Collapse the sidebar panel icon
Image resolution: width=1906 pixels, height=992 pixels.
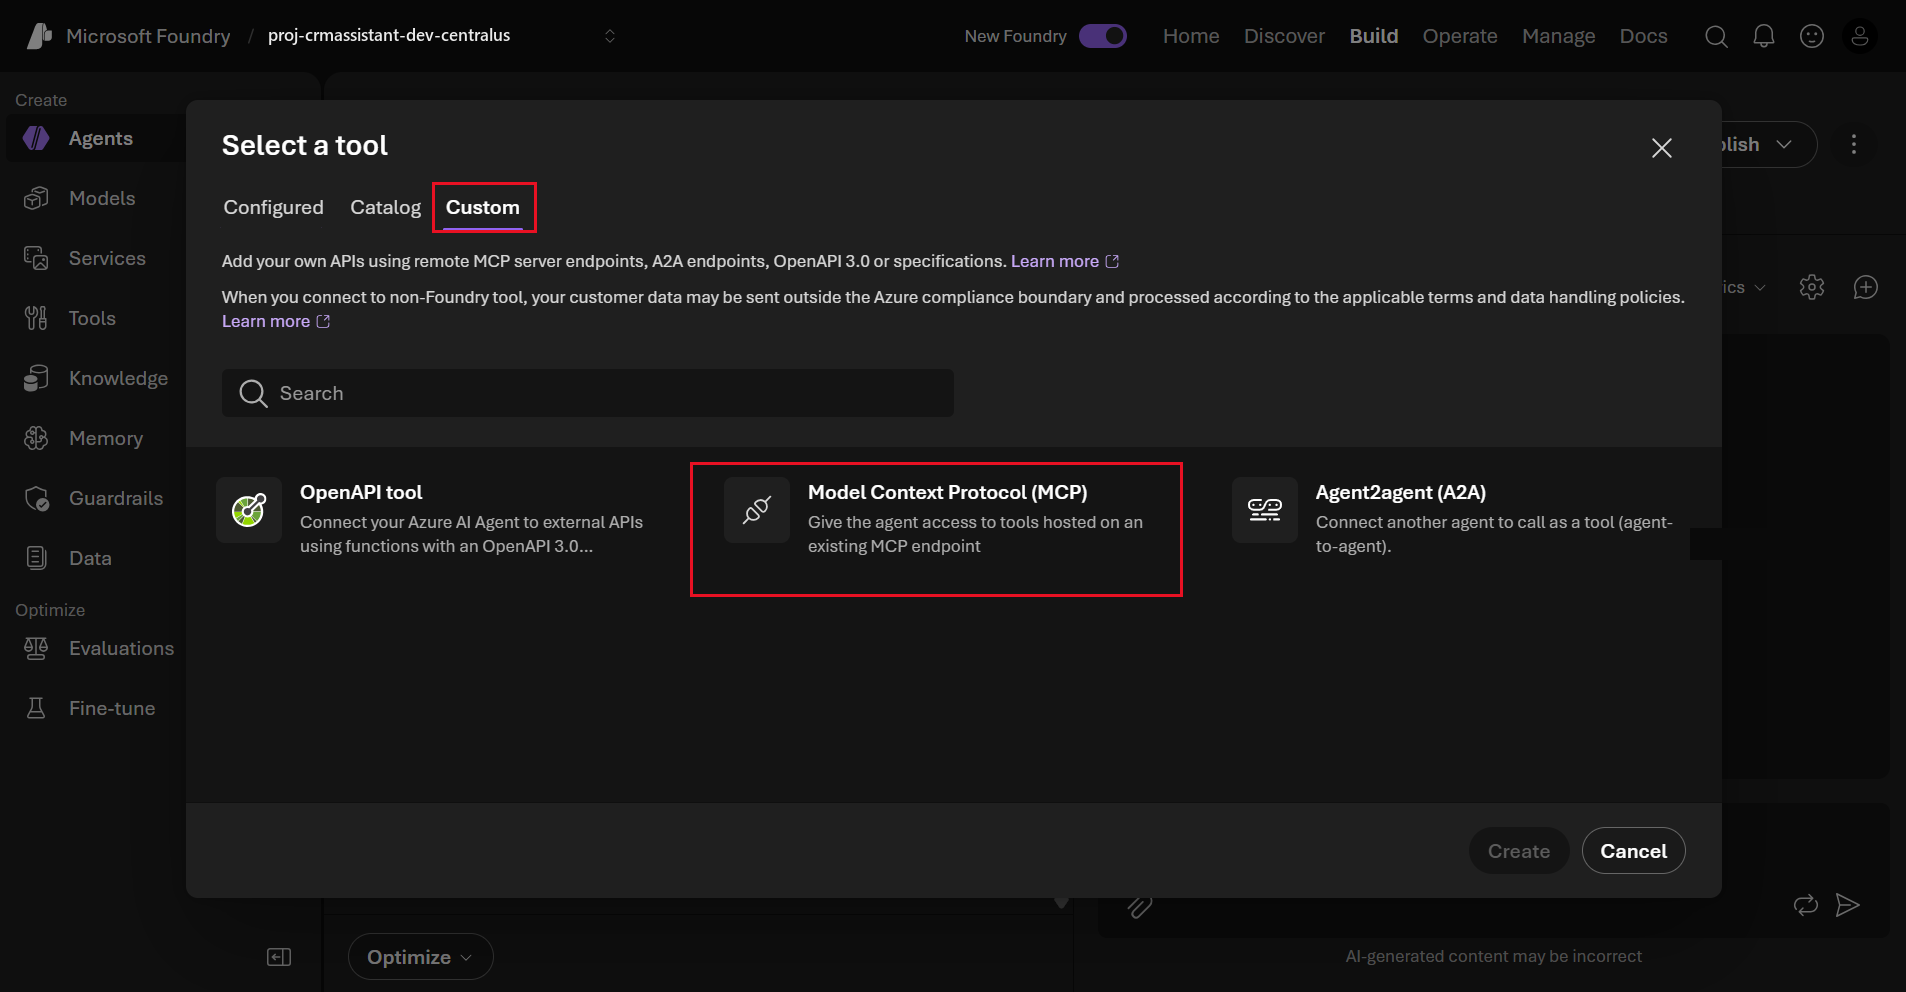point(279,957)
